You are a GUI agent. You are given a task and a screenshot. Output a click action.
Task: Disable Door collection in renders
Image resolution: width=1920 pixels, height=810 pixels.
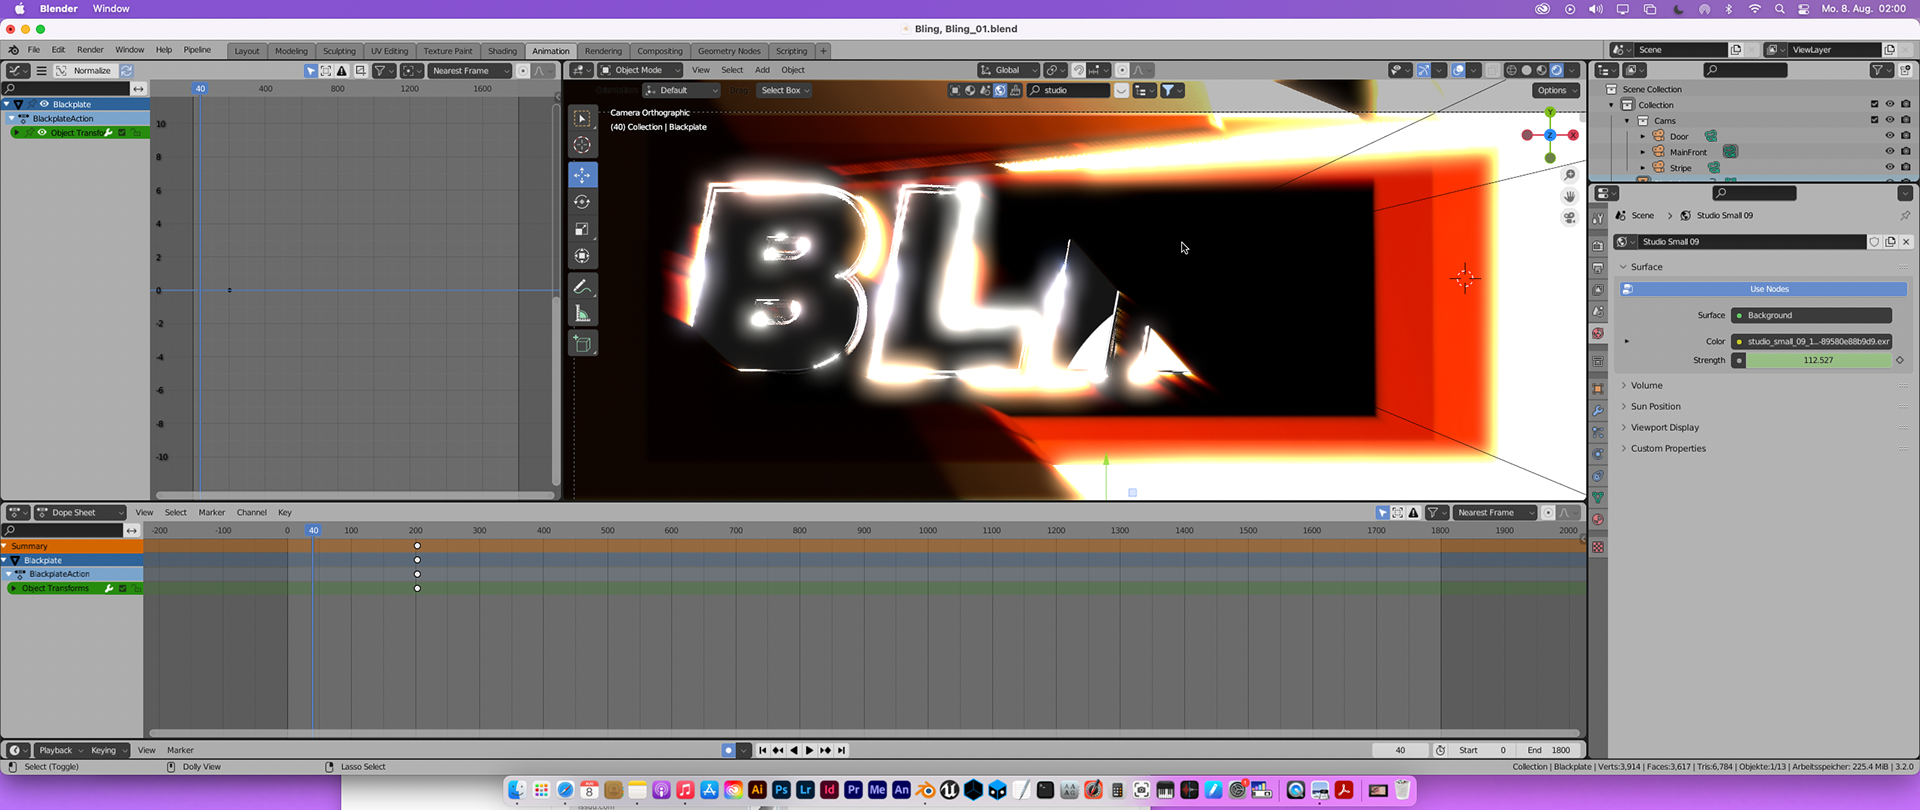pos(1906,136)
